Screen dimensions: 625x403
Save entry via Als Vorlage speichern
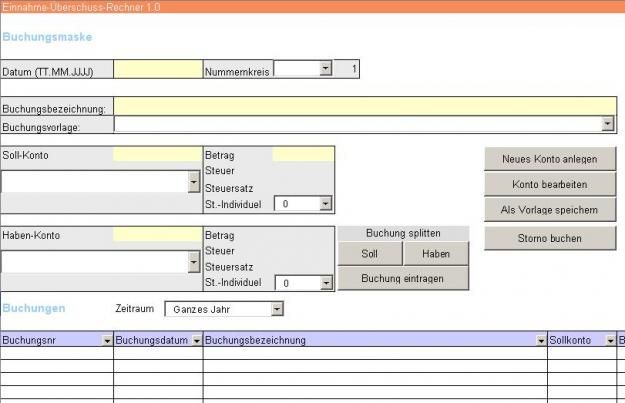pos(550,210)
